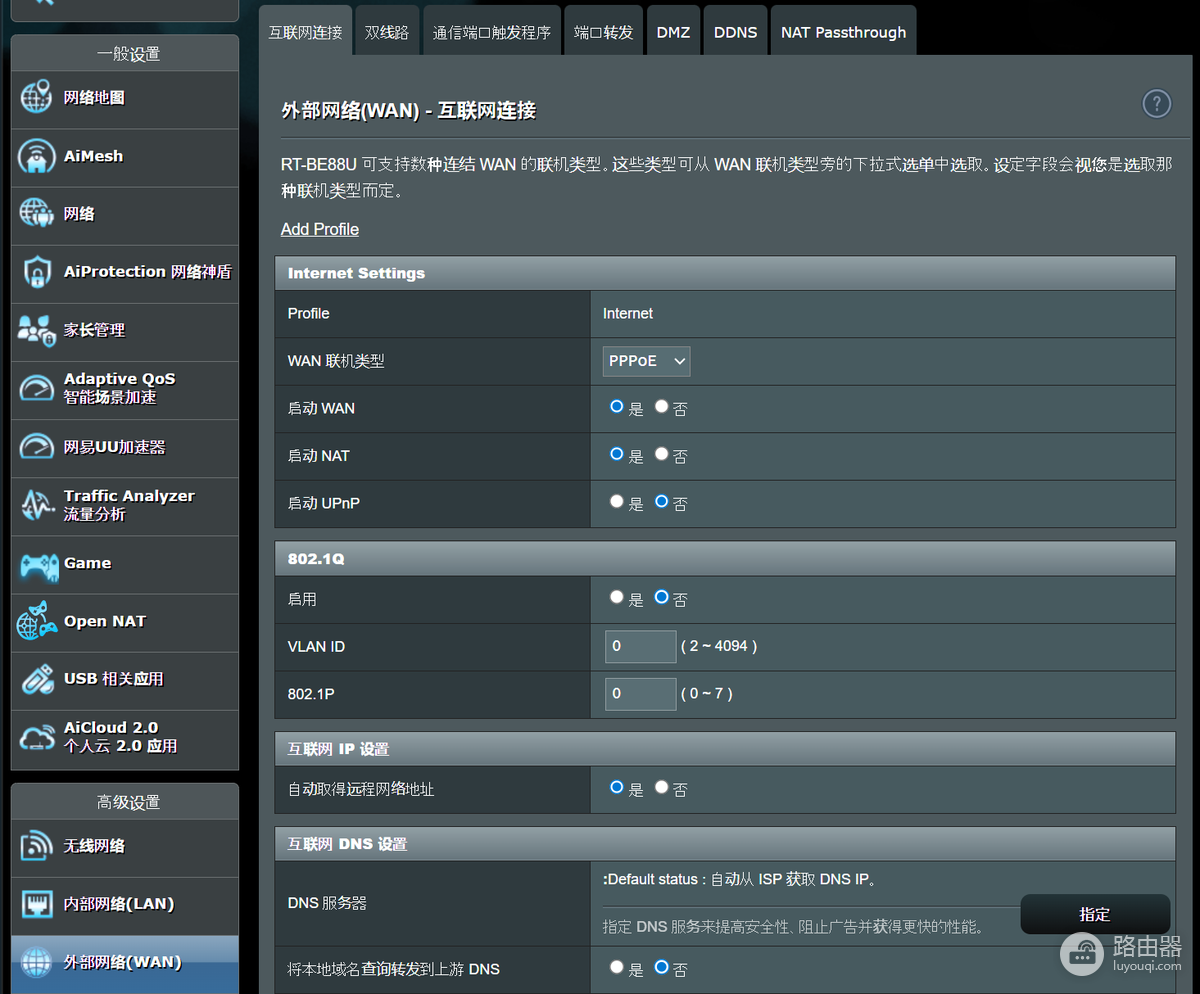Image resolution: width=1200 pixels, height=994 pixels.
Task: Choose 否 for forwarding local domain queries to upstream DNS
Action: [661, 967]
